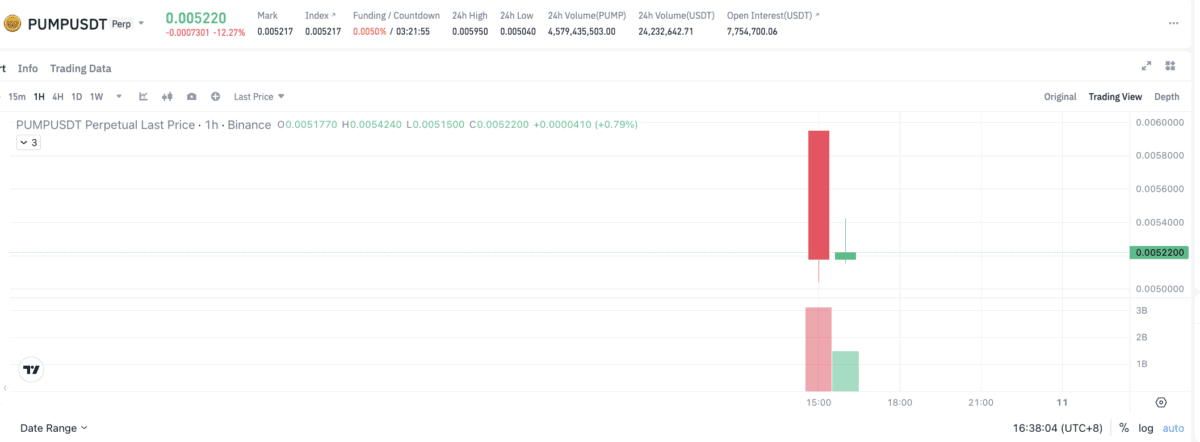Click the -12.27% change value

pyautogui.click(x=229, y=32)
